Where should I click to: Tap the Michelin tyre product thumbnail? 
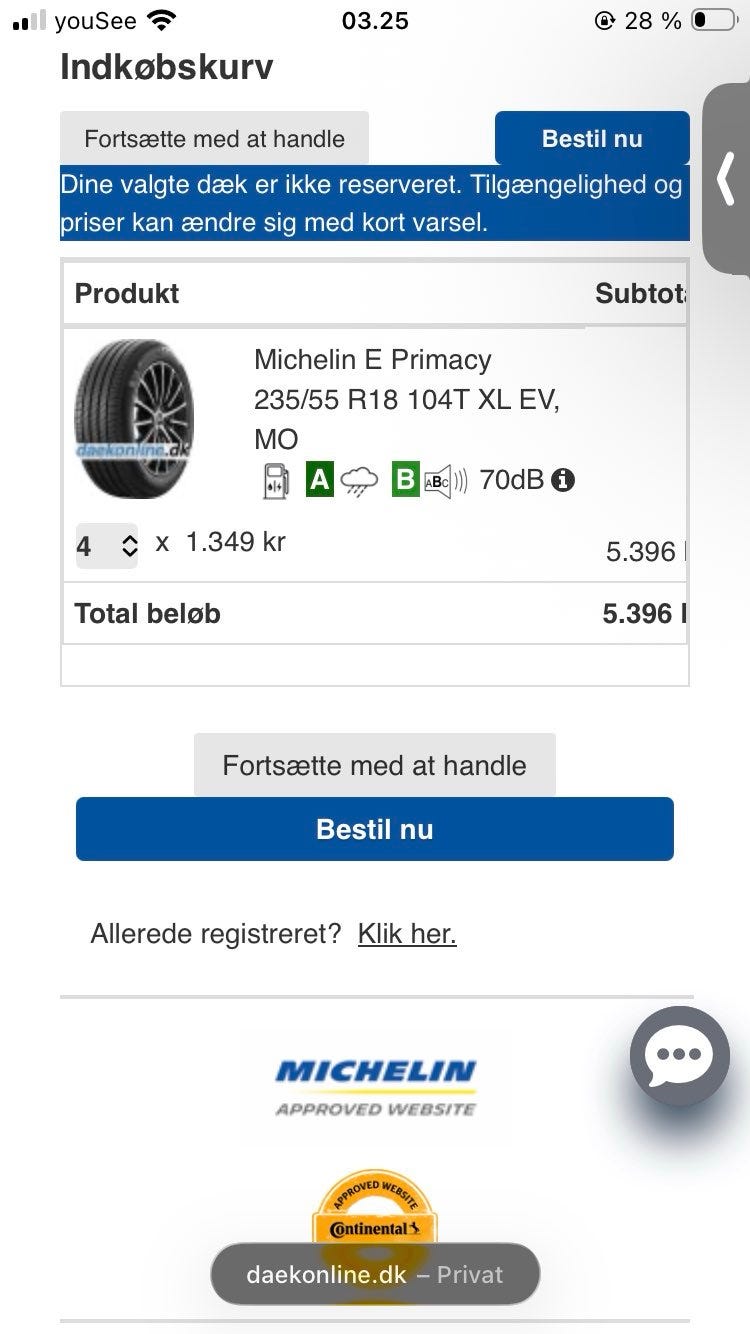pos(133,419)
